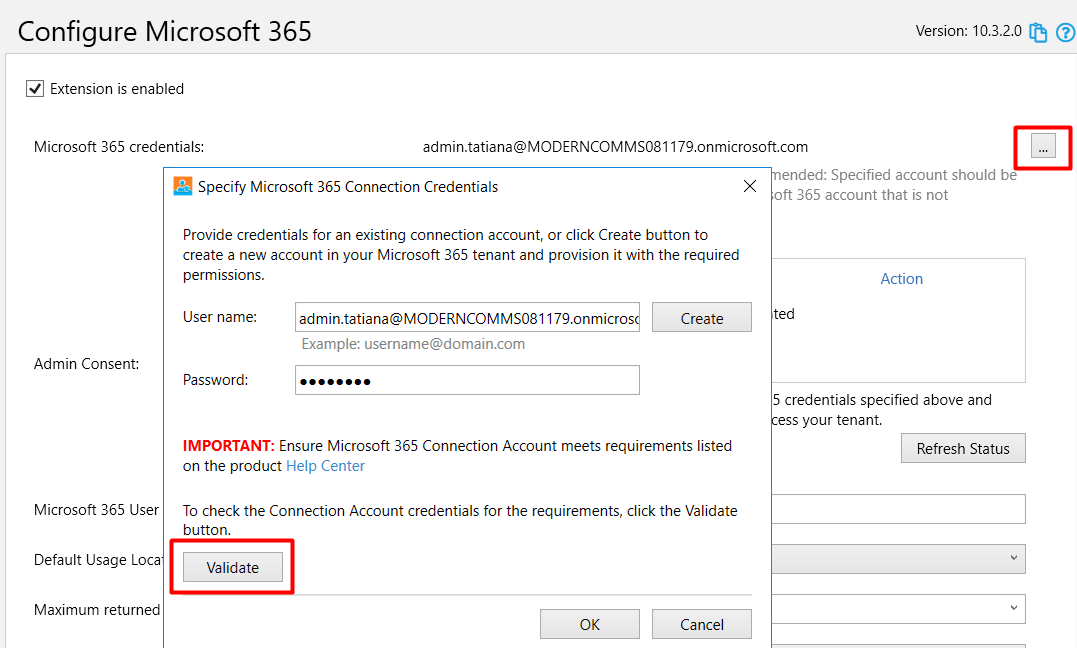Focus the Password field

[x=467, y=380]
